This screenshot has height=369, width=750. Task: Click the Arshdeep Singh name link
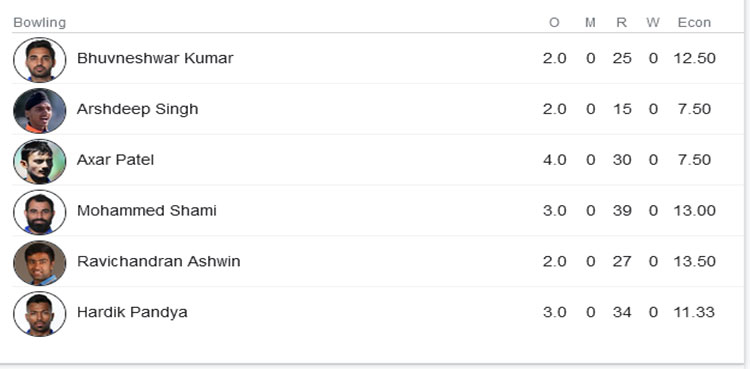(137, 109)
